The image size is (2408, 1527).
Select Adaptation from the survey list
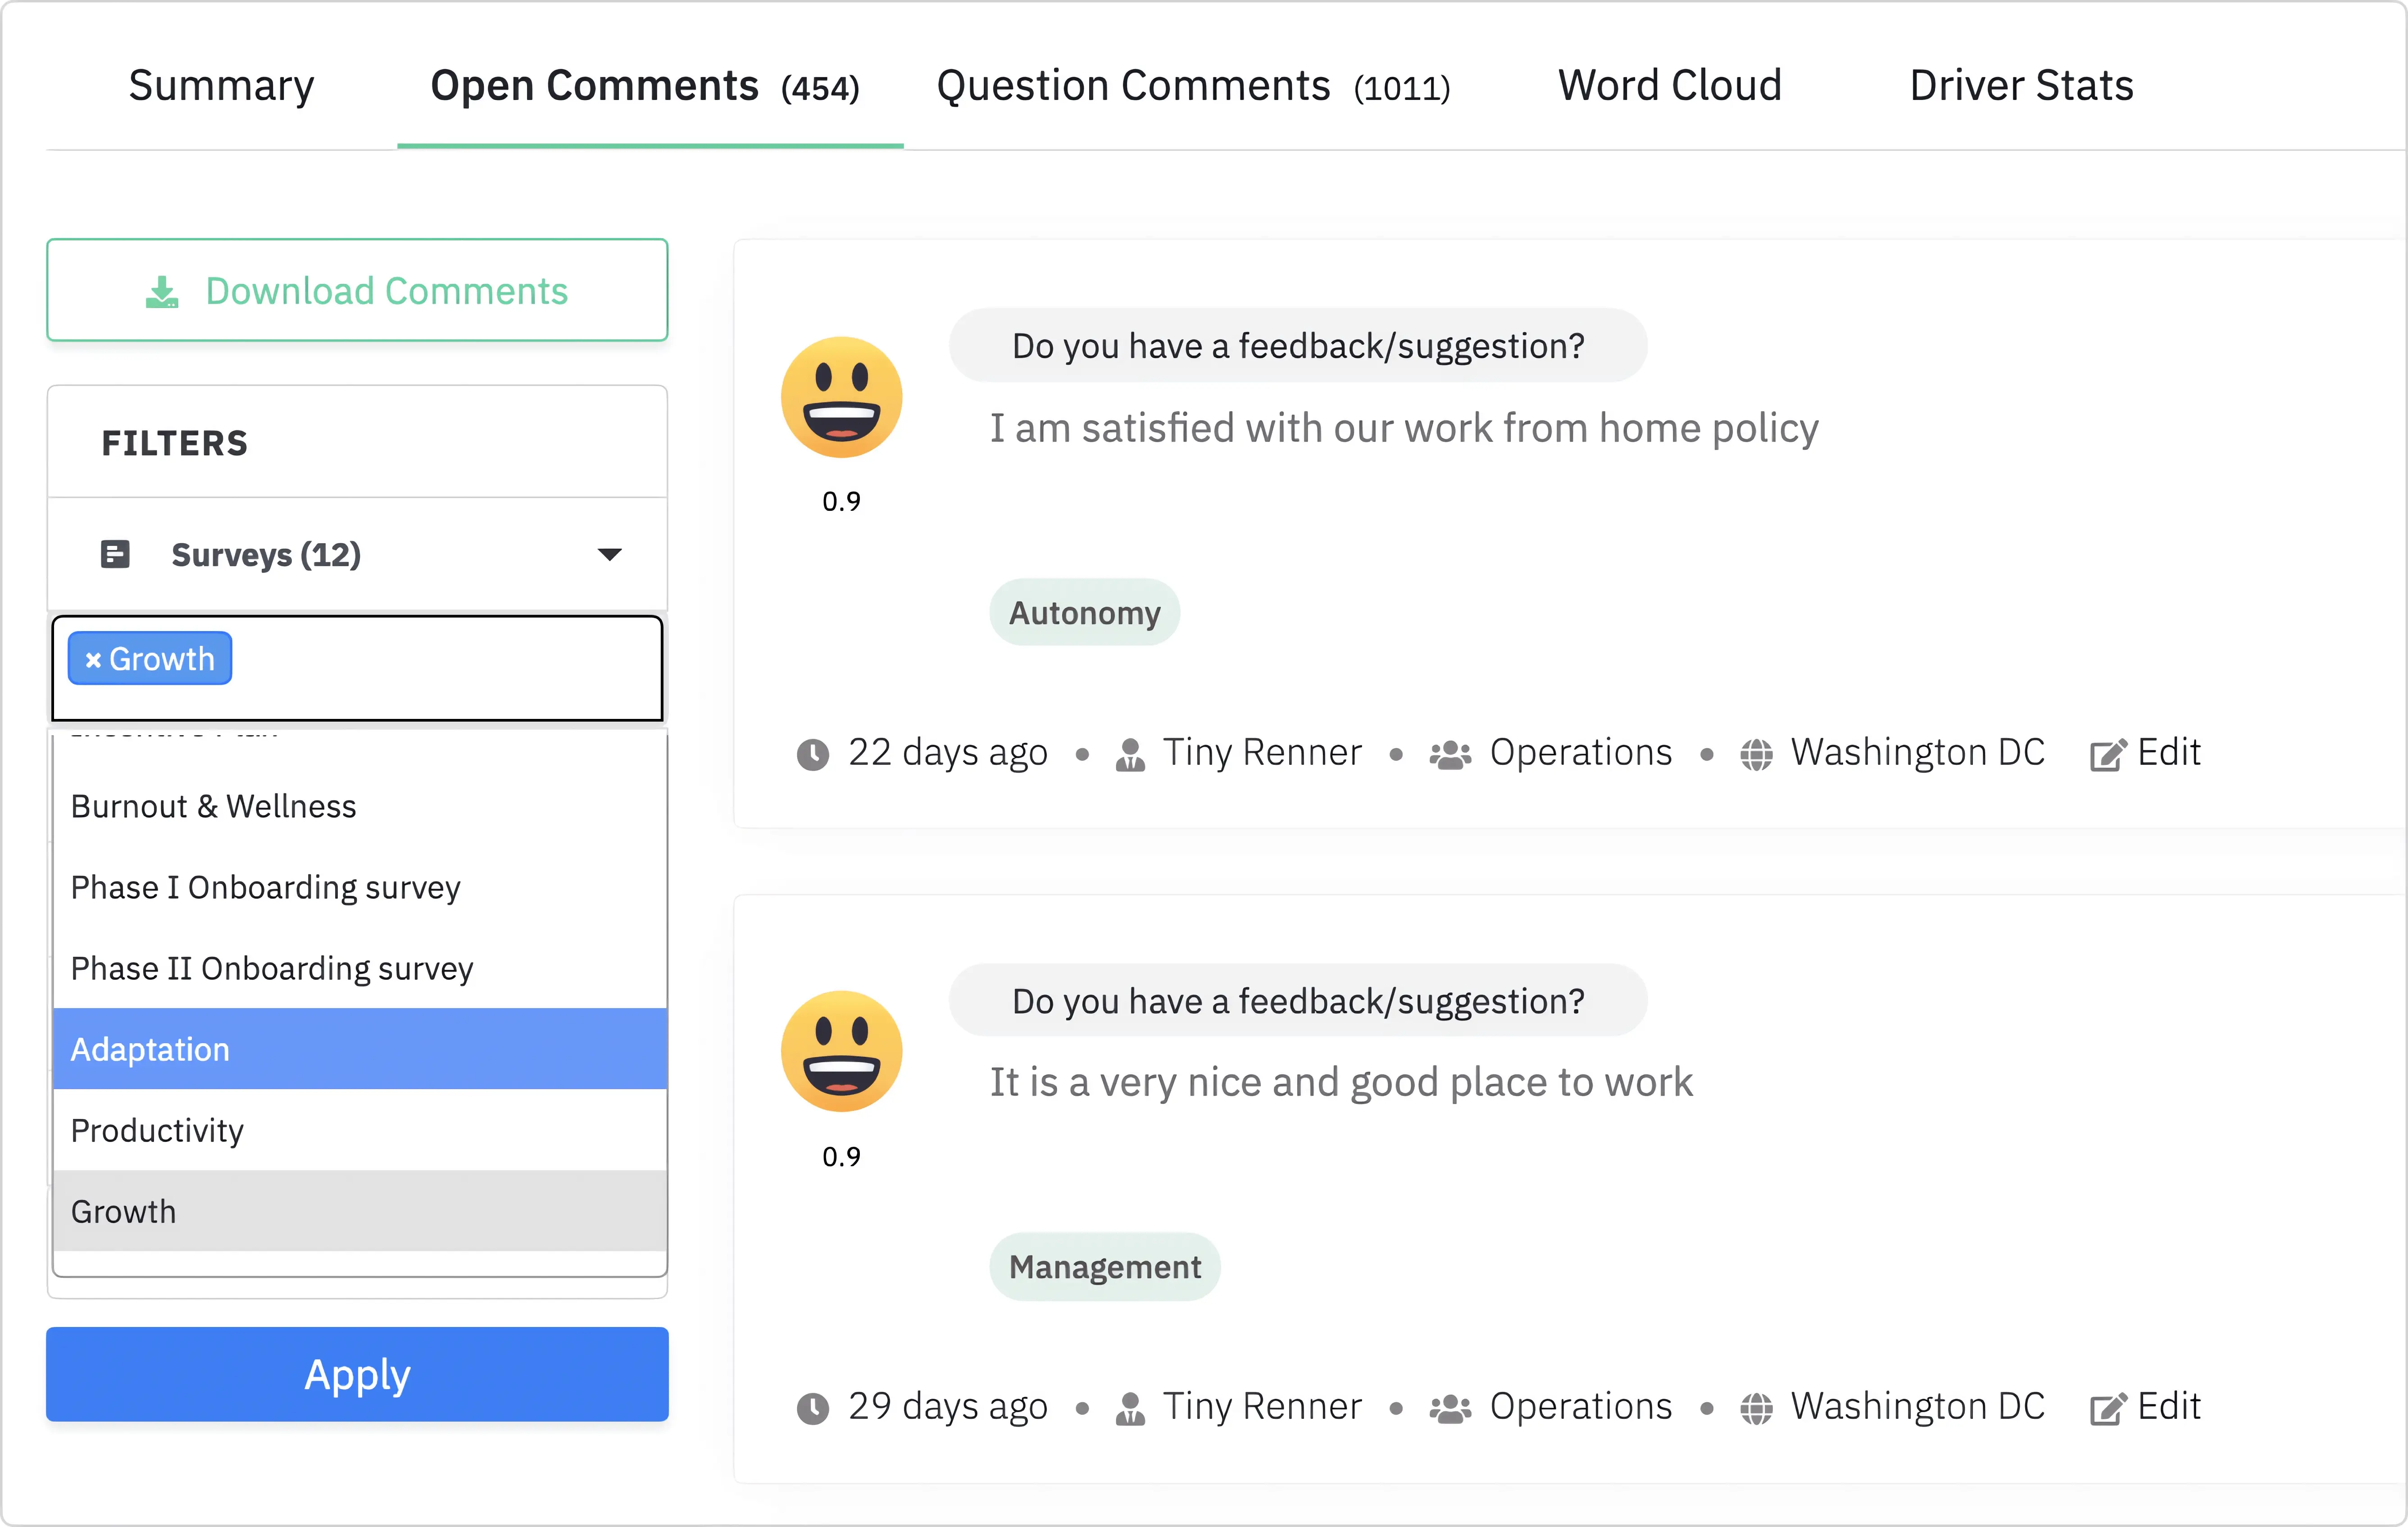pos(150,1049)
